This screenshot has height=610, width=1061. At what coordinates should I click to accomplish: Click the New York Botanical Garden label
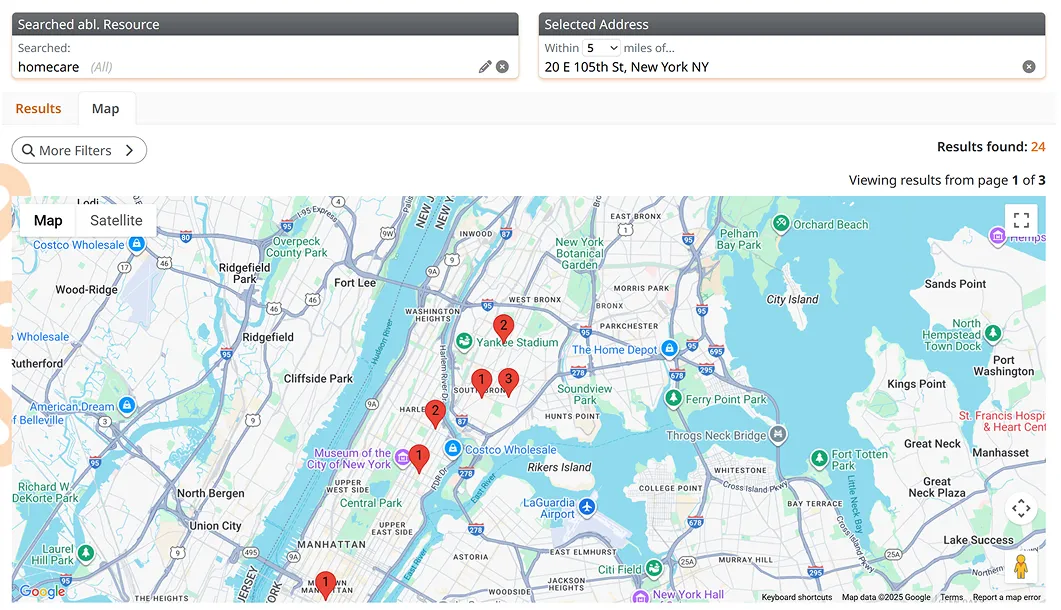(x=579, y=253)
